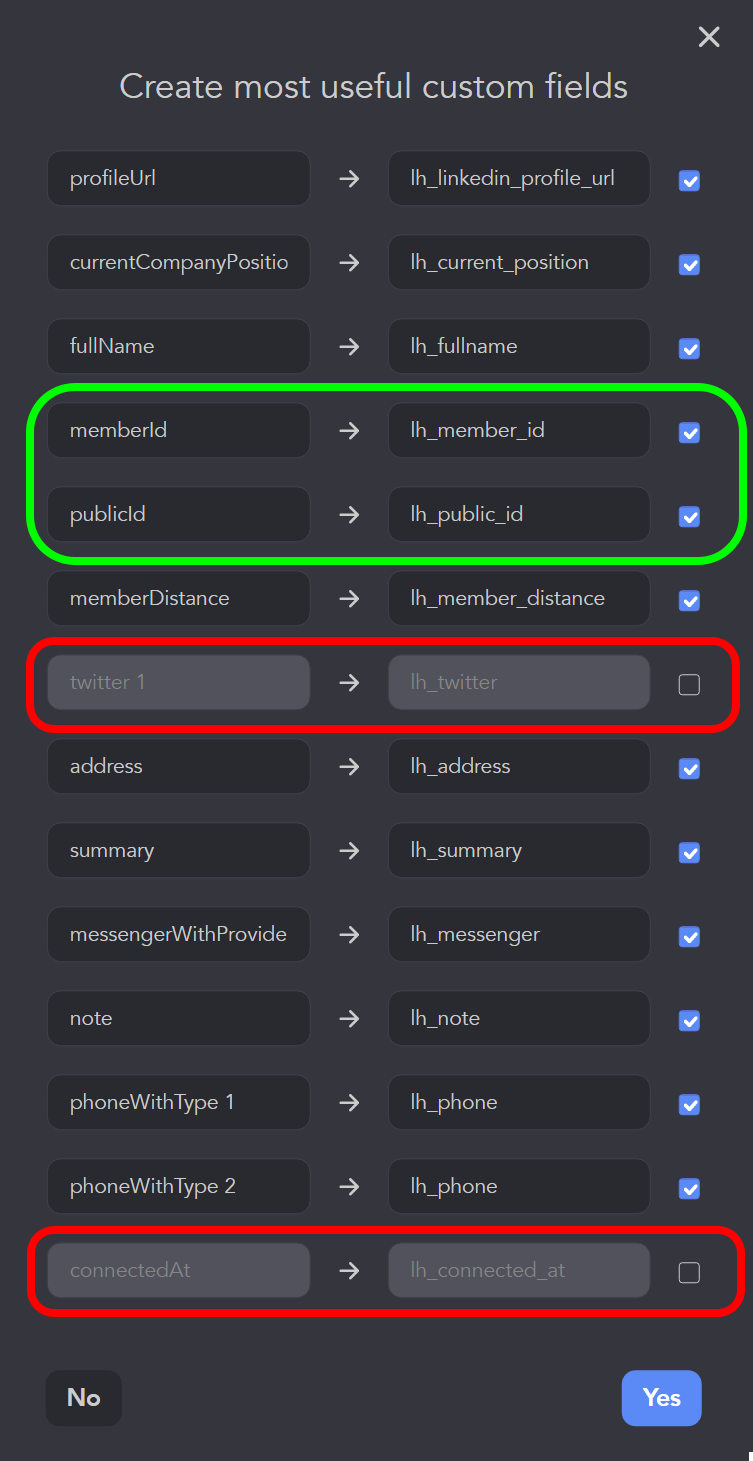The height and width of the screenshot is (1461, 753).
Task: Enable the twitter 1 mapping checkbox
Action: tap(689, 685)
